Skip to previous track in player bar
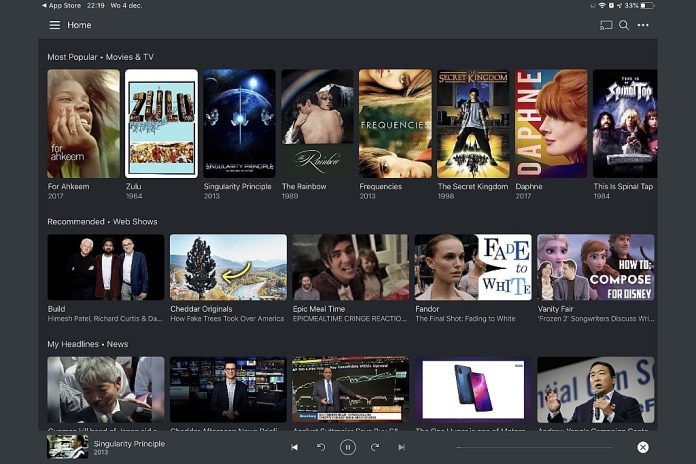 tap(294, 447)
